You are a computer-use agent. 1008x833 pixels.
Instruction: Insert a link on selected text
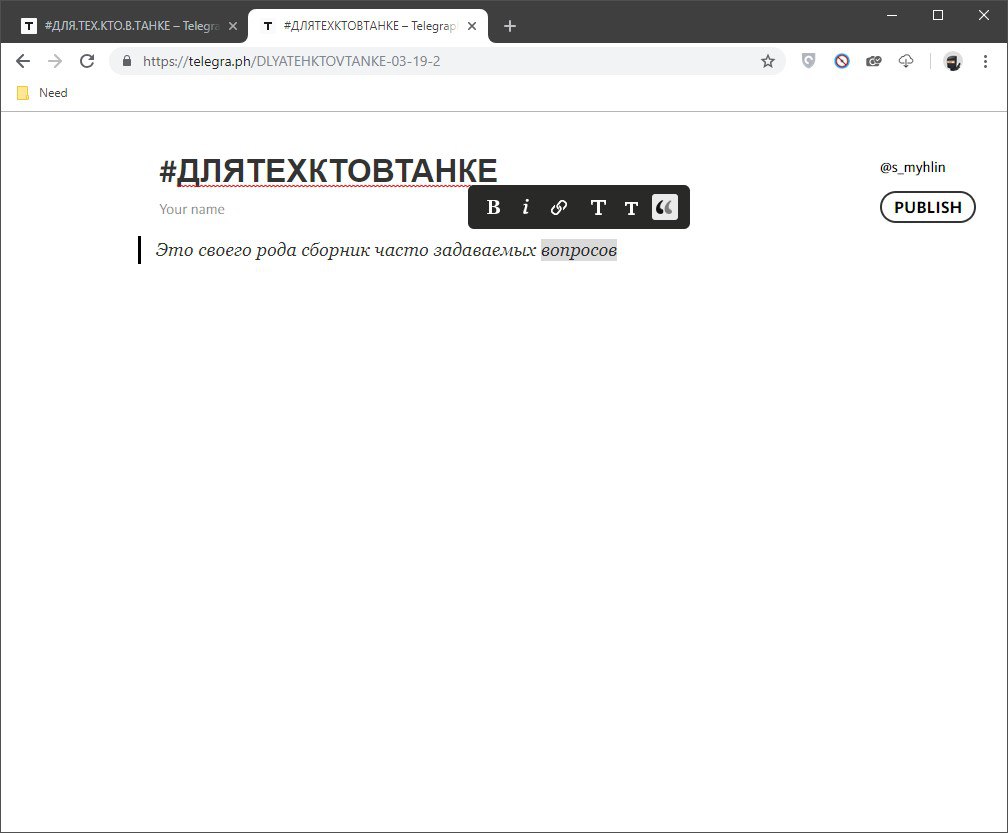click(559, 207)
